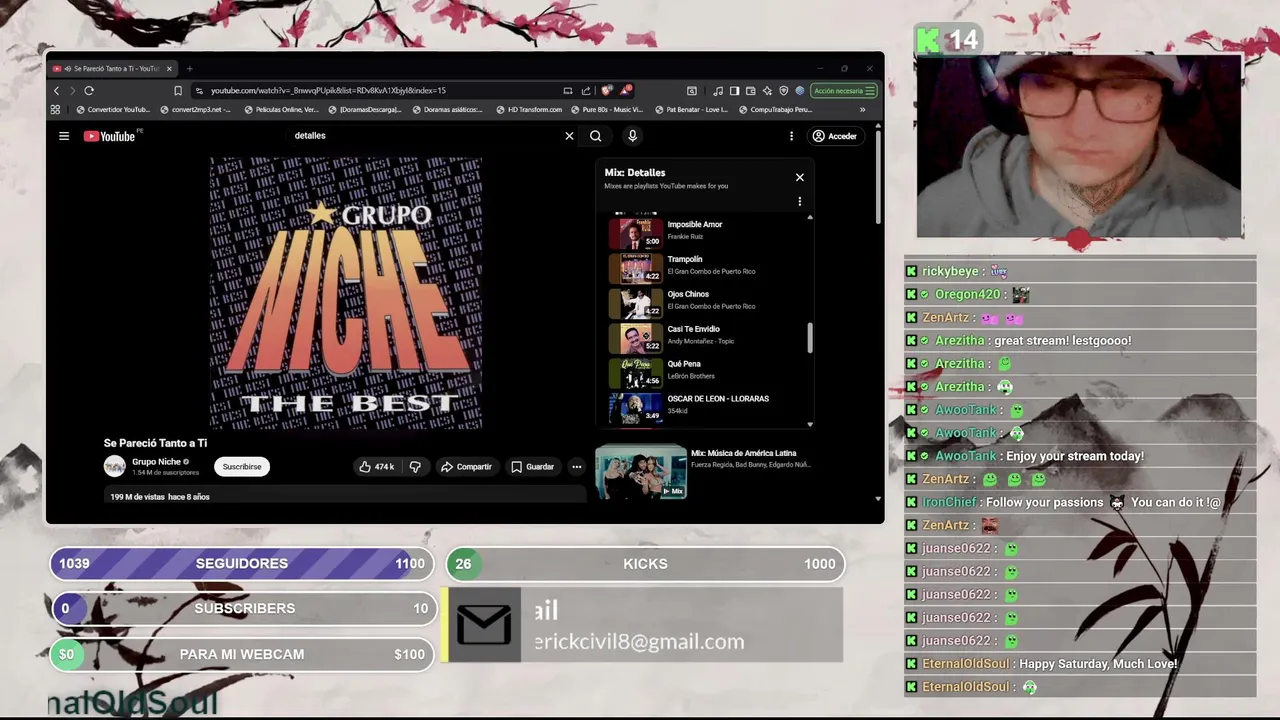The height and width of the screenshot is (720, 1280).
Task: Open the 'Convertidor YouTub...' bookmark
Action: tap(113, 110)
